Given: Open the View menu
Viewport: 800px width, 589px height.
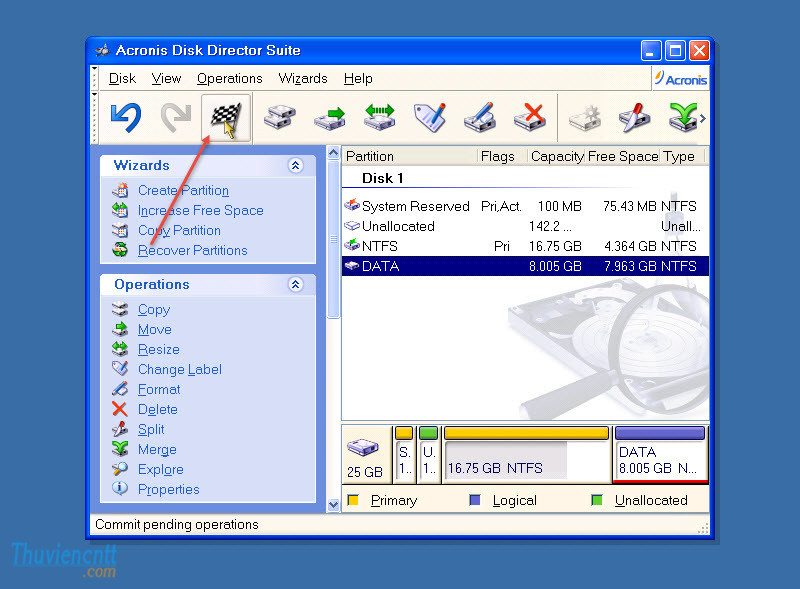Looking at the screenshot, I should click(x=166, y=79).
